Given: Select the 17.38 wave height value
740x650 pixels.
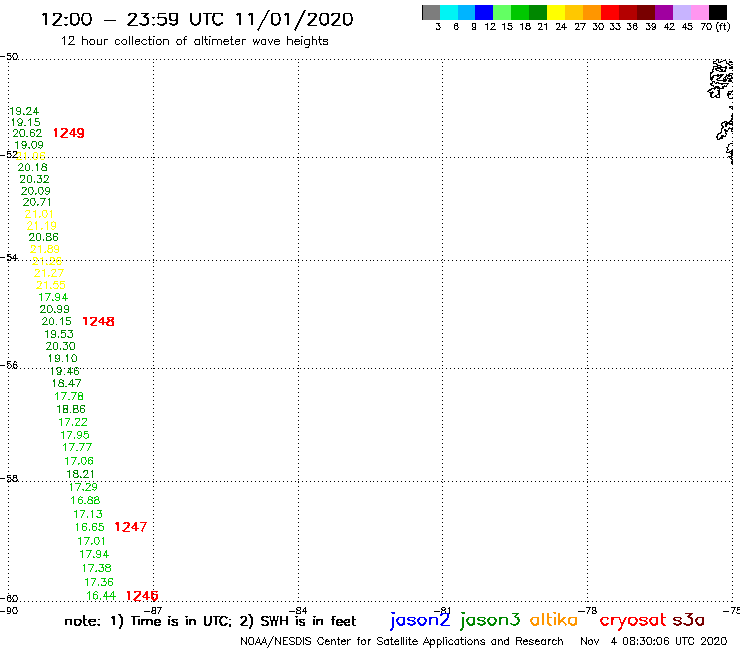Looking at the screenshot, I should pos(96,568).
